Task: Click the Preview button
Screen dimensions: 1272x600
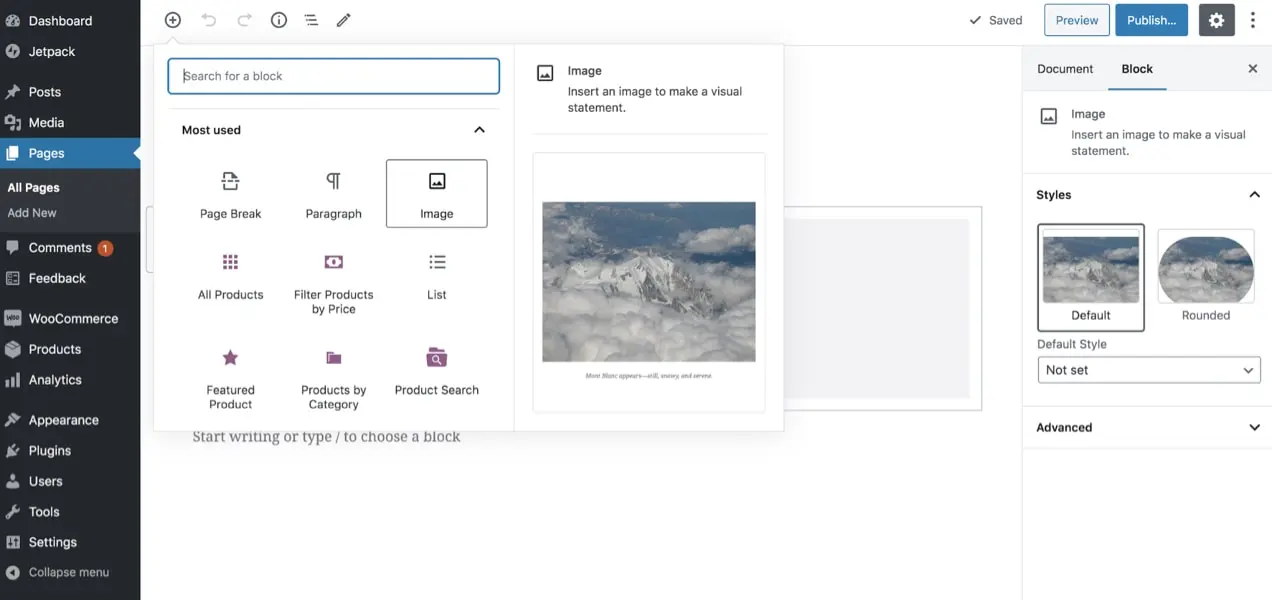Action: coord(1077,20)
